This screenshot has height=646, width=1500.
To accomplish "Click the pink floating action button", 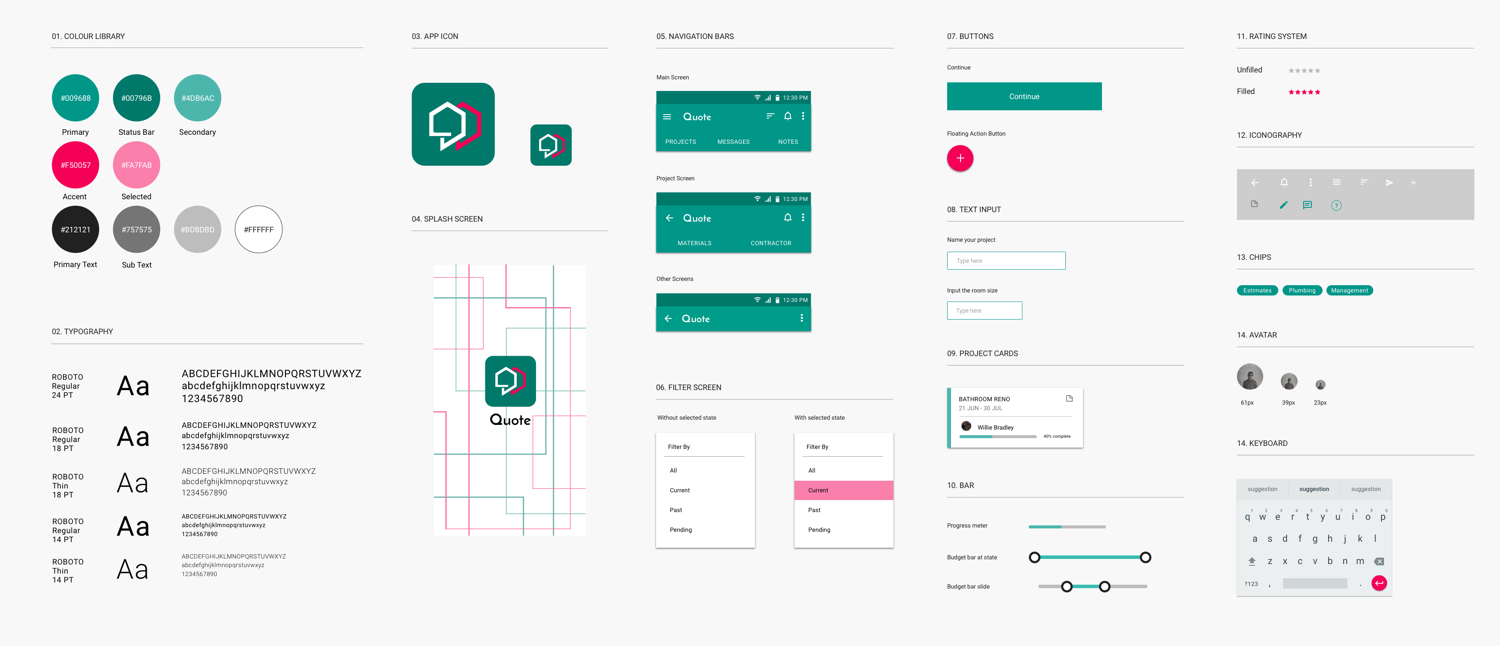I will (959, 158).
